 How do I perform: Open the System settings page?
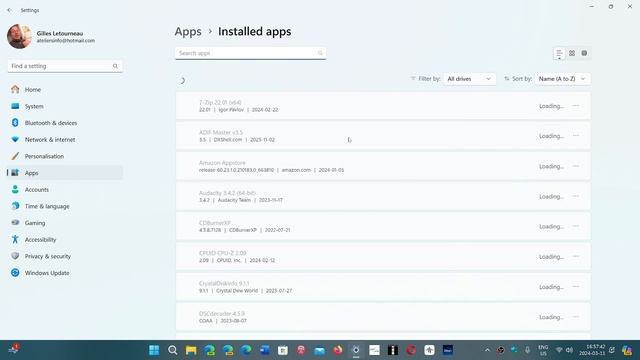pos(65,106)
